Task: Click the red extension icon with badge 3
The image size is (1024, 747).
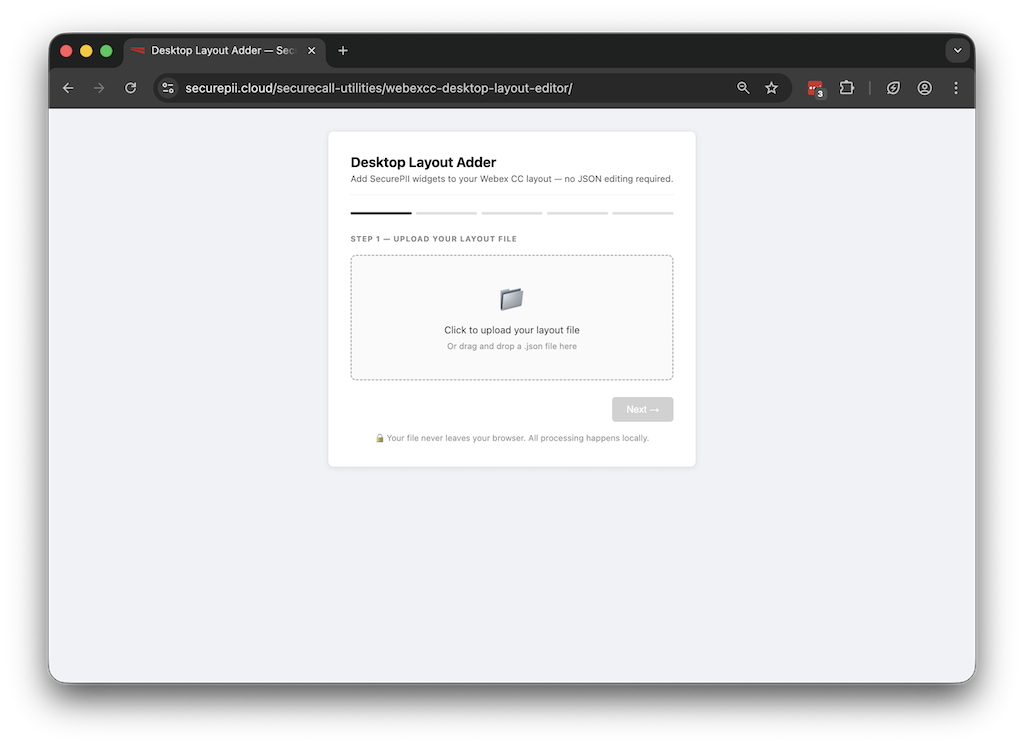Action: click(x=815, y=88)
